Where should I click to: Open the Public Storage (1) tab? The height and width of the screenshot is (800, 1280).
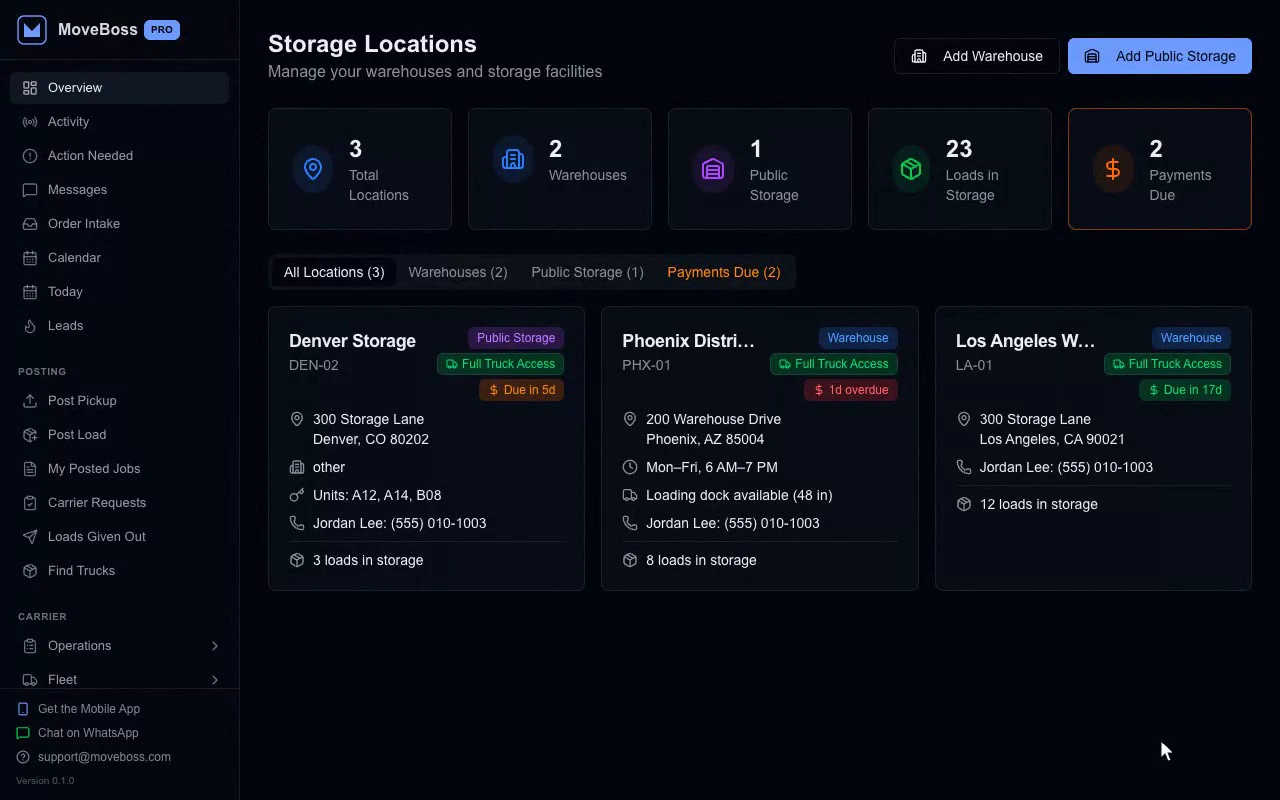[587, 272]
